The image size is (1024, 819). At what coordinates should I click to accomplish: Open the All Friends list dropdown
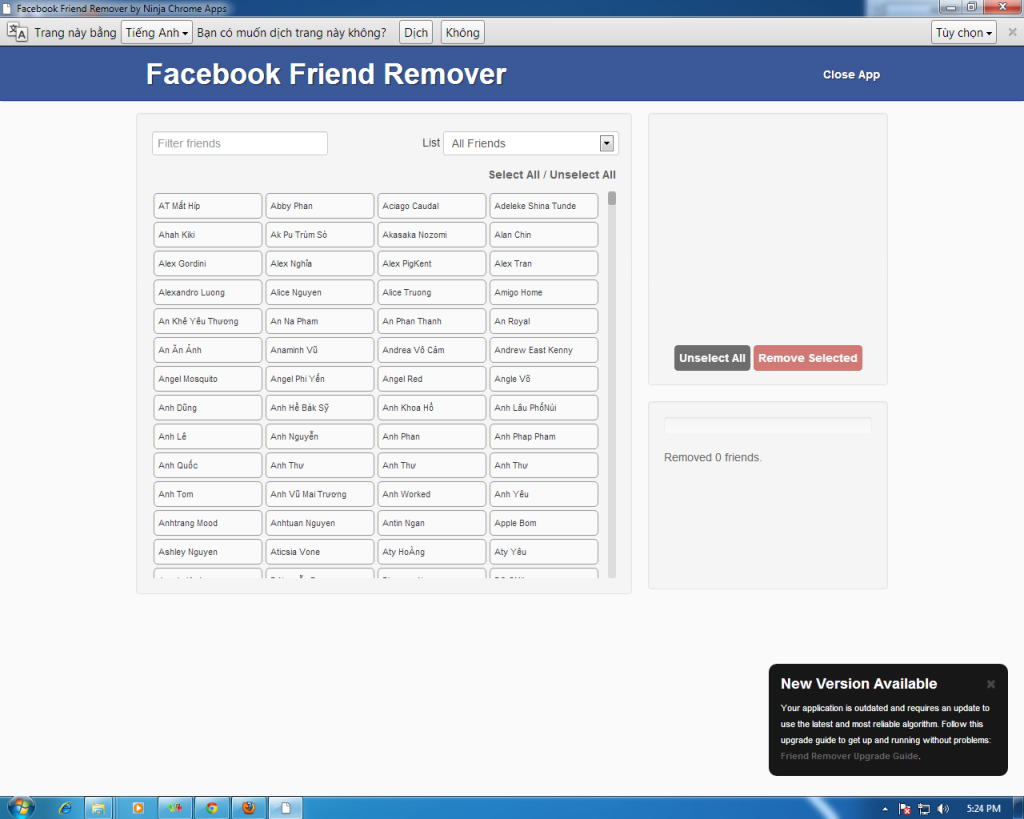point(530,143)
